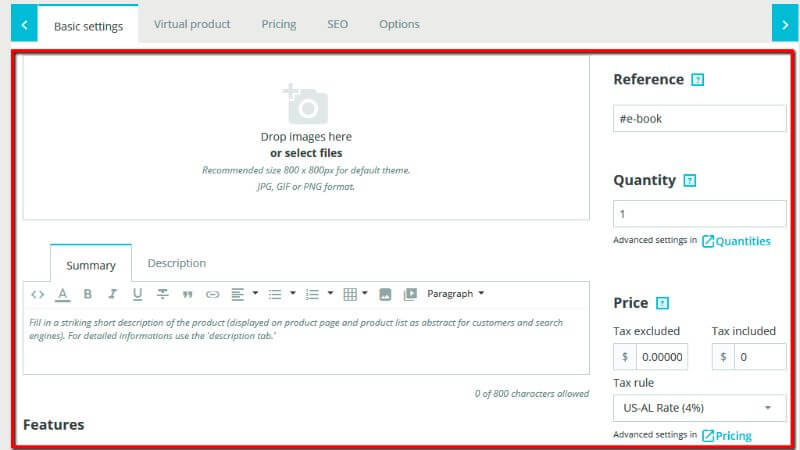Click the Reference input field with #e-book
Viewport: 800px width, 450px height.
tap(699, 118)
